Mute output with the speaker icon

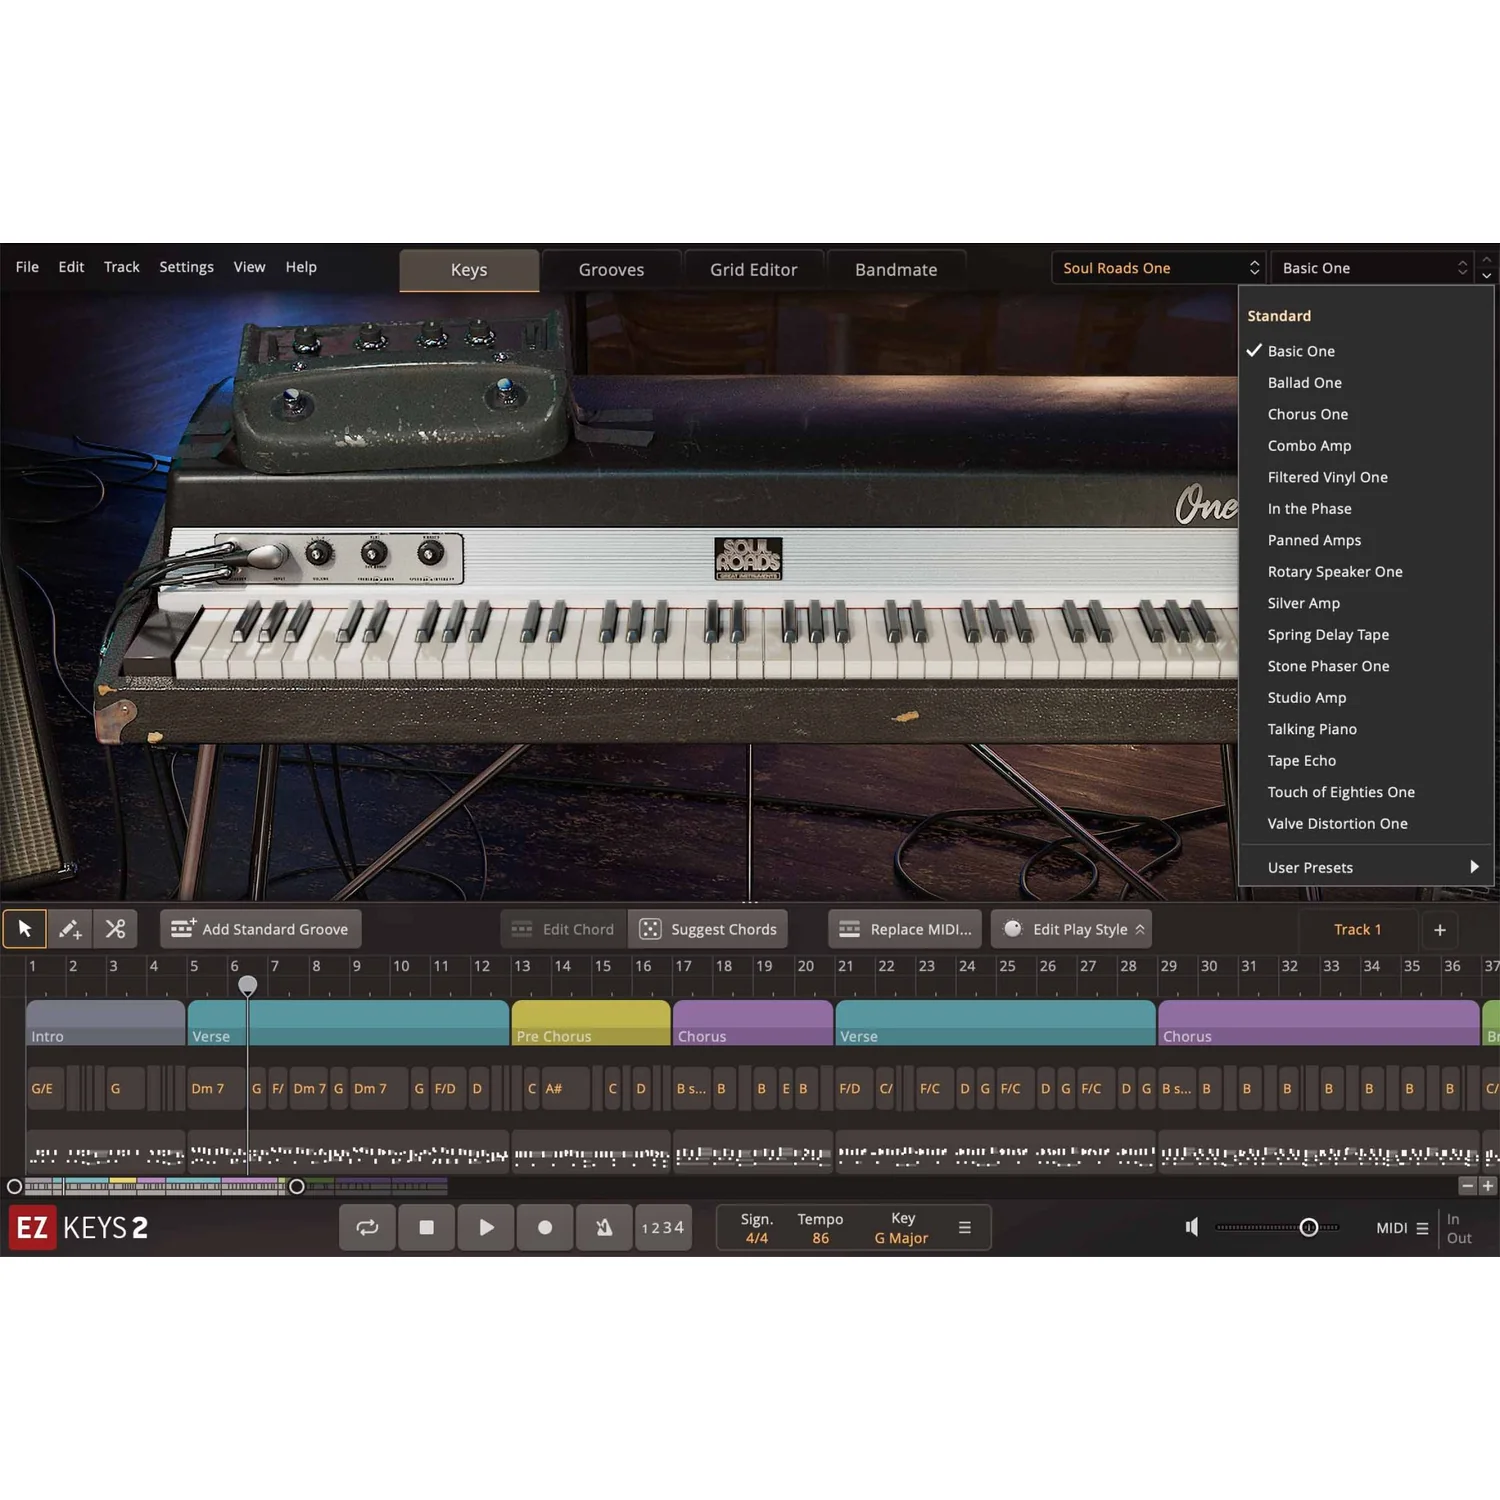pos(1192,1227)
